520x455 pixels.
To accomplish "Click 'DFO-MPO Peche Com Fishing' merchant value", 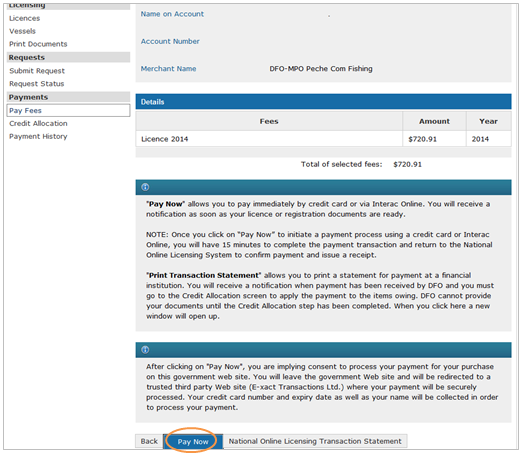I will pos(321,69).
